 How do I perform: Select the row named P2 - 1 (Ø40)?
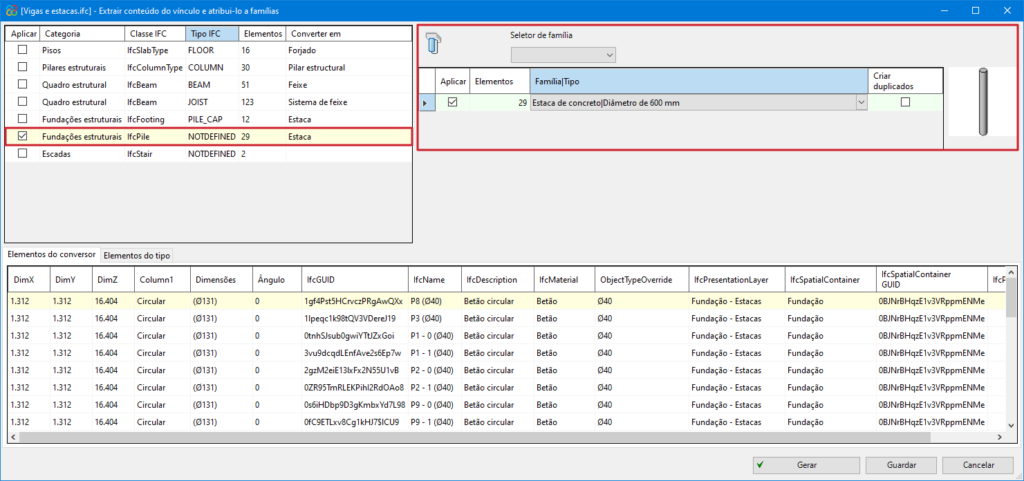coord(506,387)
